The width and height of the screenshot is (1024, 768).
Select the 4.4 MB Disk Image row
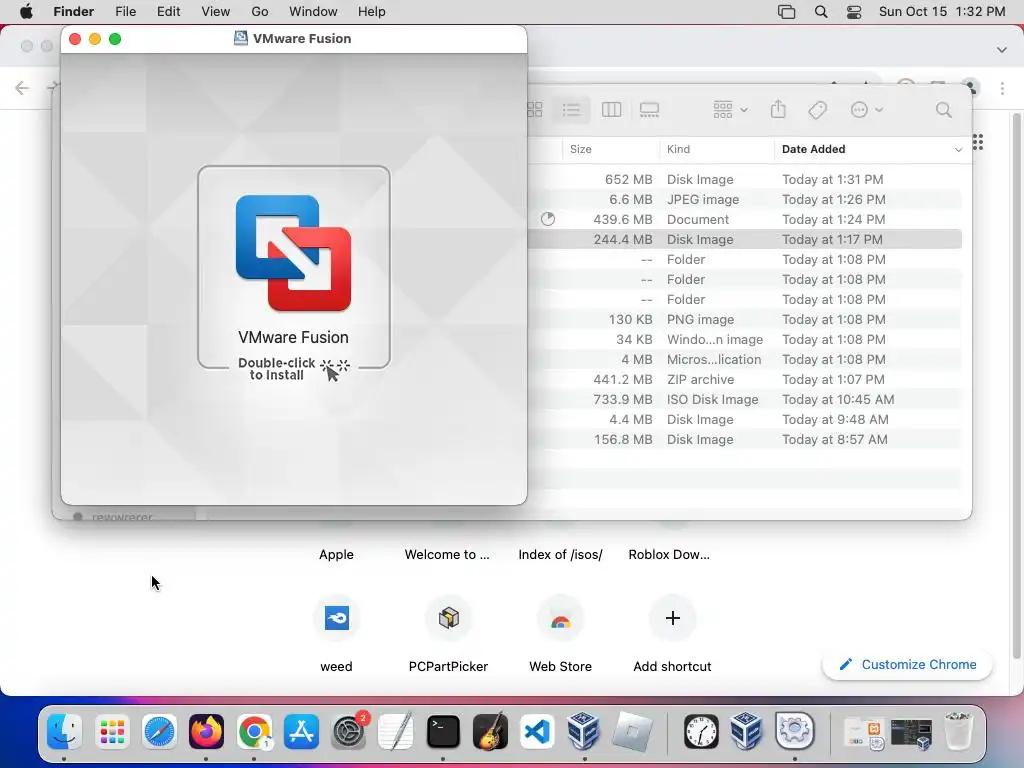click(744, 419)
